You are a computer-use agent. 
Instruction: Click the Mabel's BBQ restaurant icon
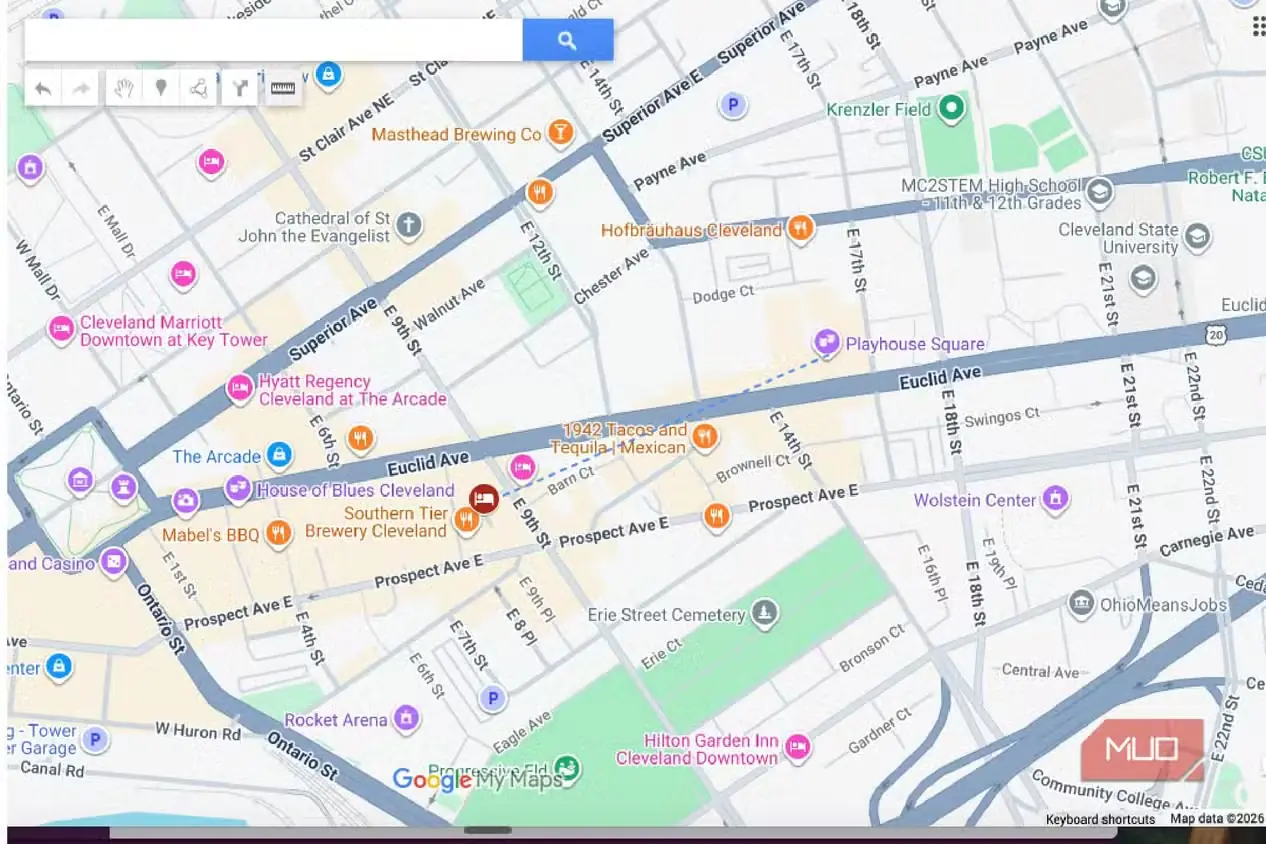coord(279,534)
